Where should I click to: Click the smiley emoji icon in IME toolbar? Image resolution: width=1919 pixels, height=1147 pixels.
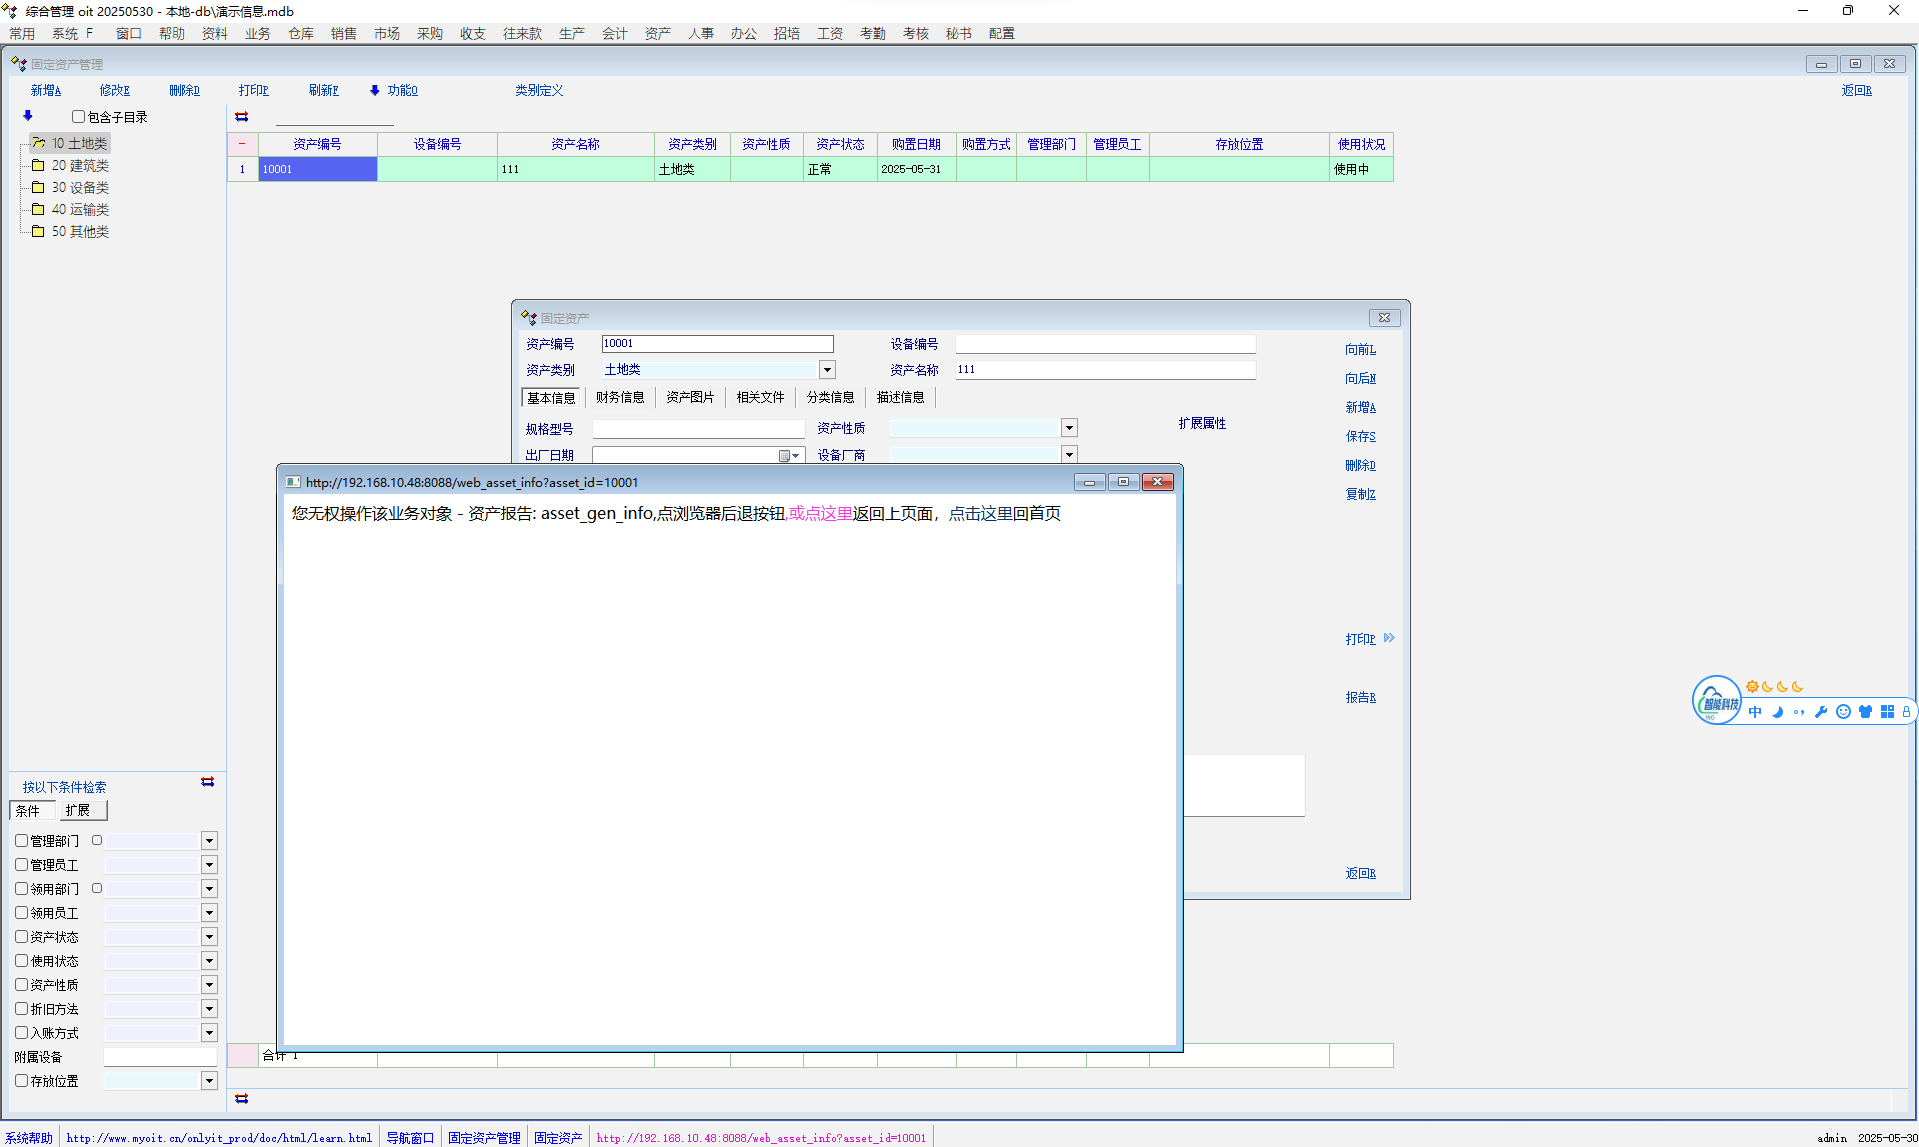(1843, 712)
